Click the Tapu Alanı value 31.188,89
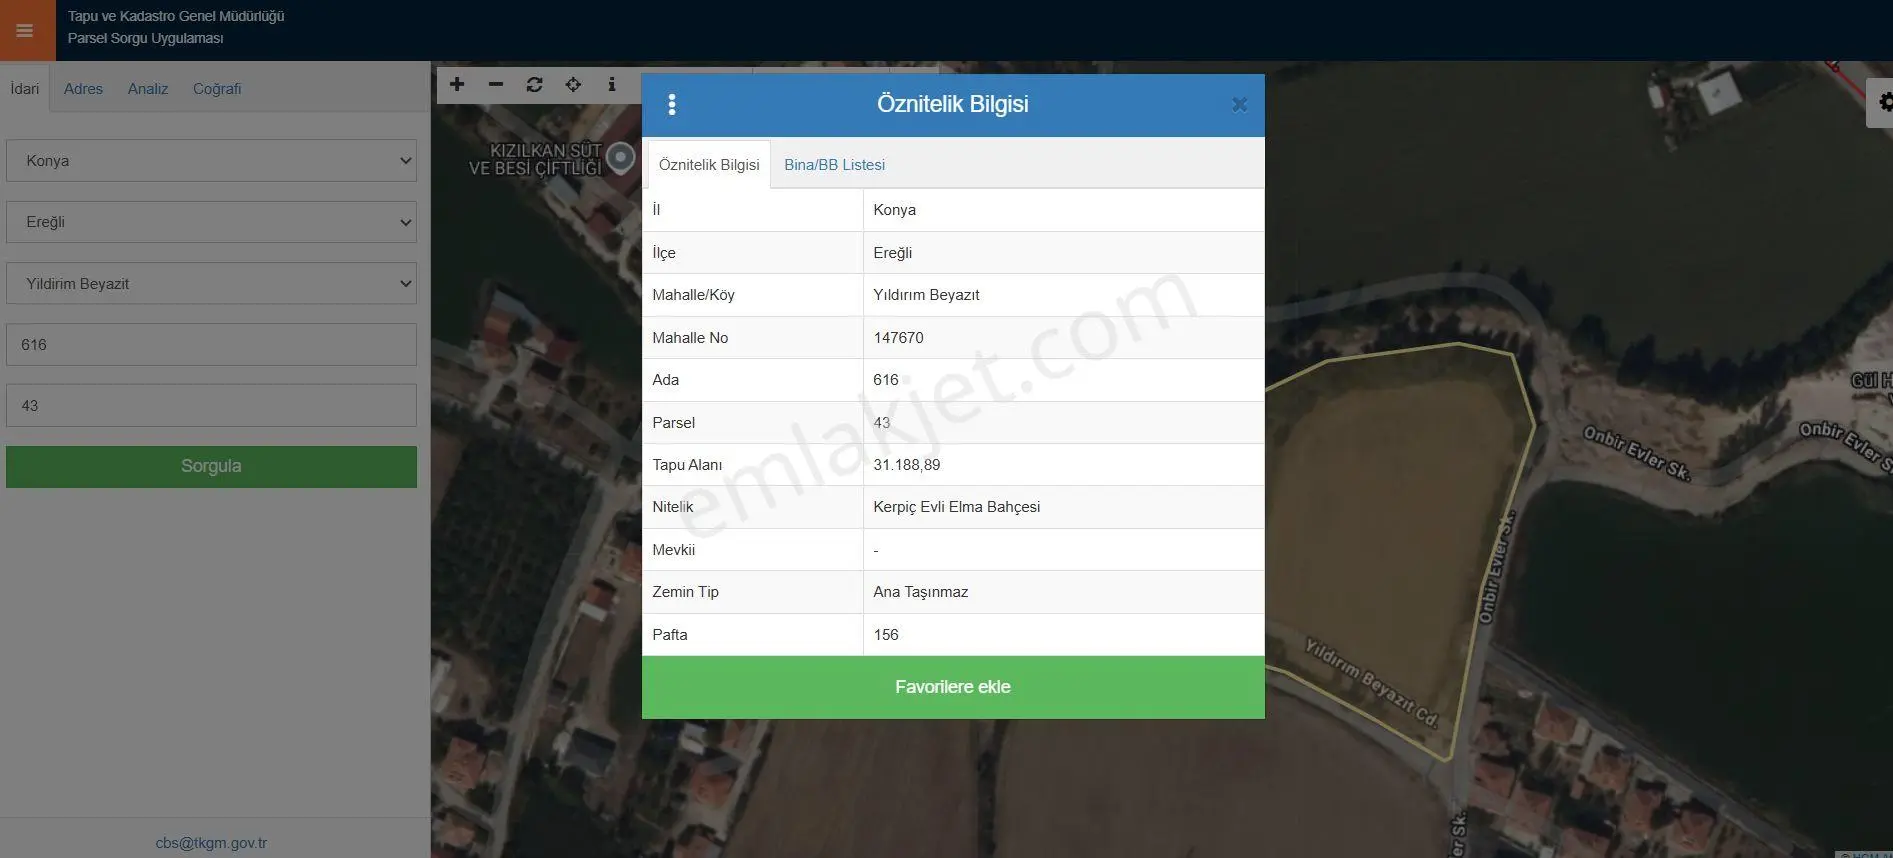1893x858 pixels. [906, 465]
